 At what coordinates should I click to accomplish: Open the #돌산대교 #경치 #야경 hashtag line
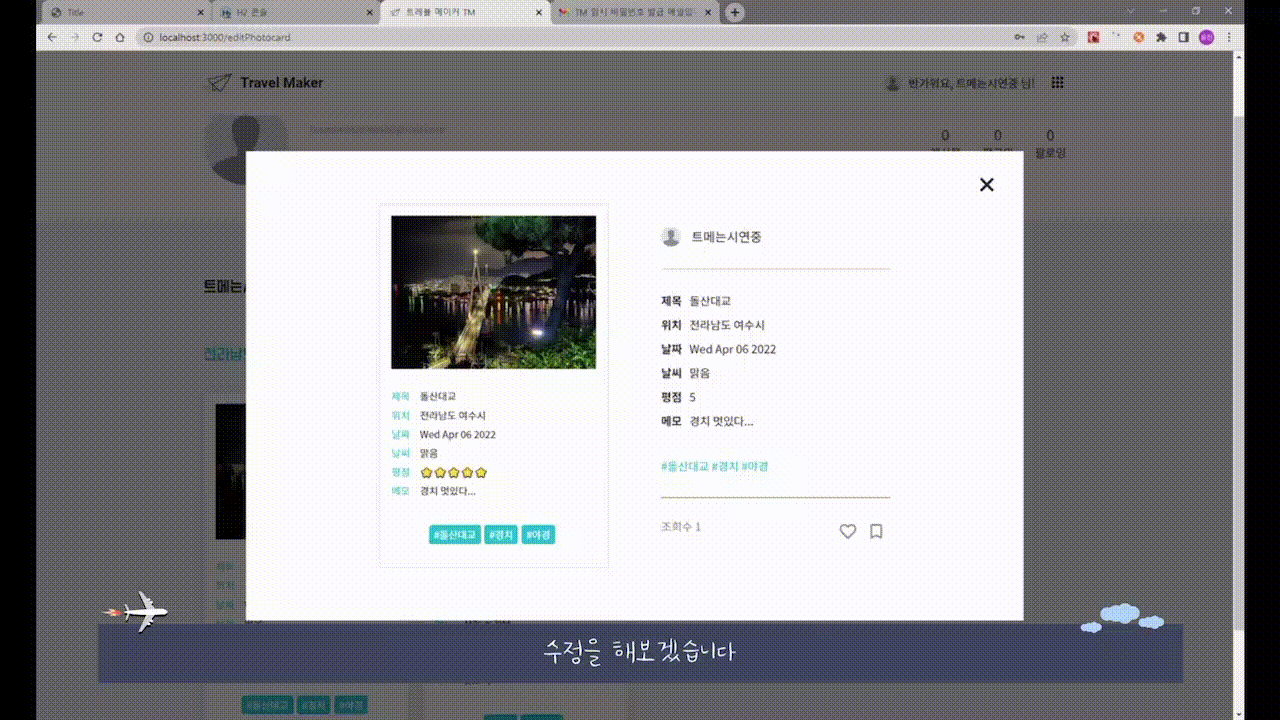pyautogui.click(x=714, y=466)
